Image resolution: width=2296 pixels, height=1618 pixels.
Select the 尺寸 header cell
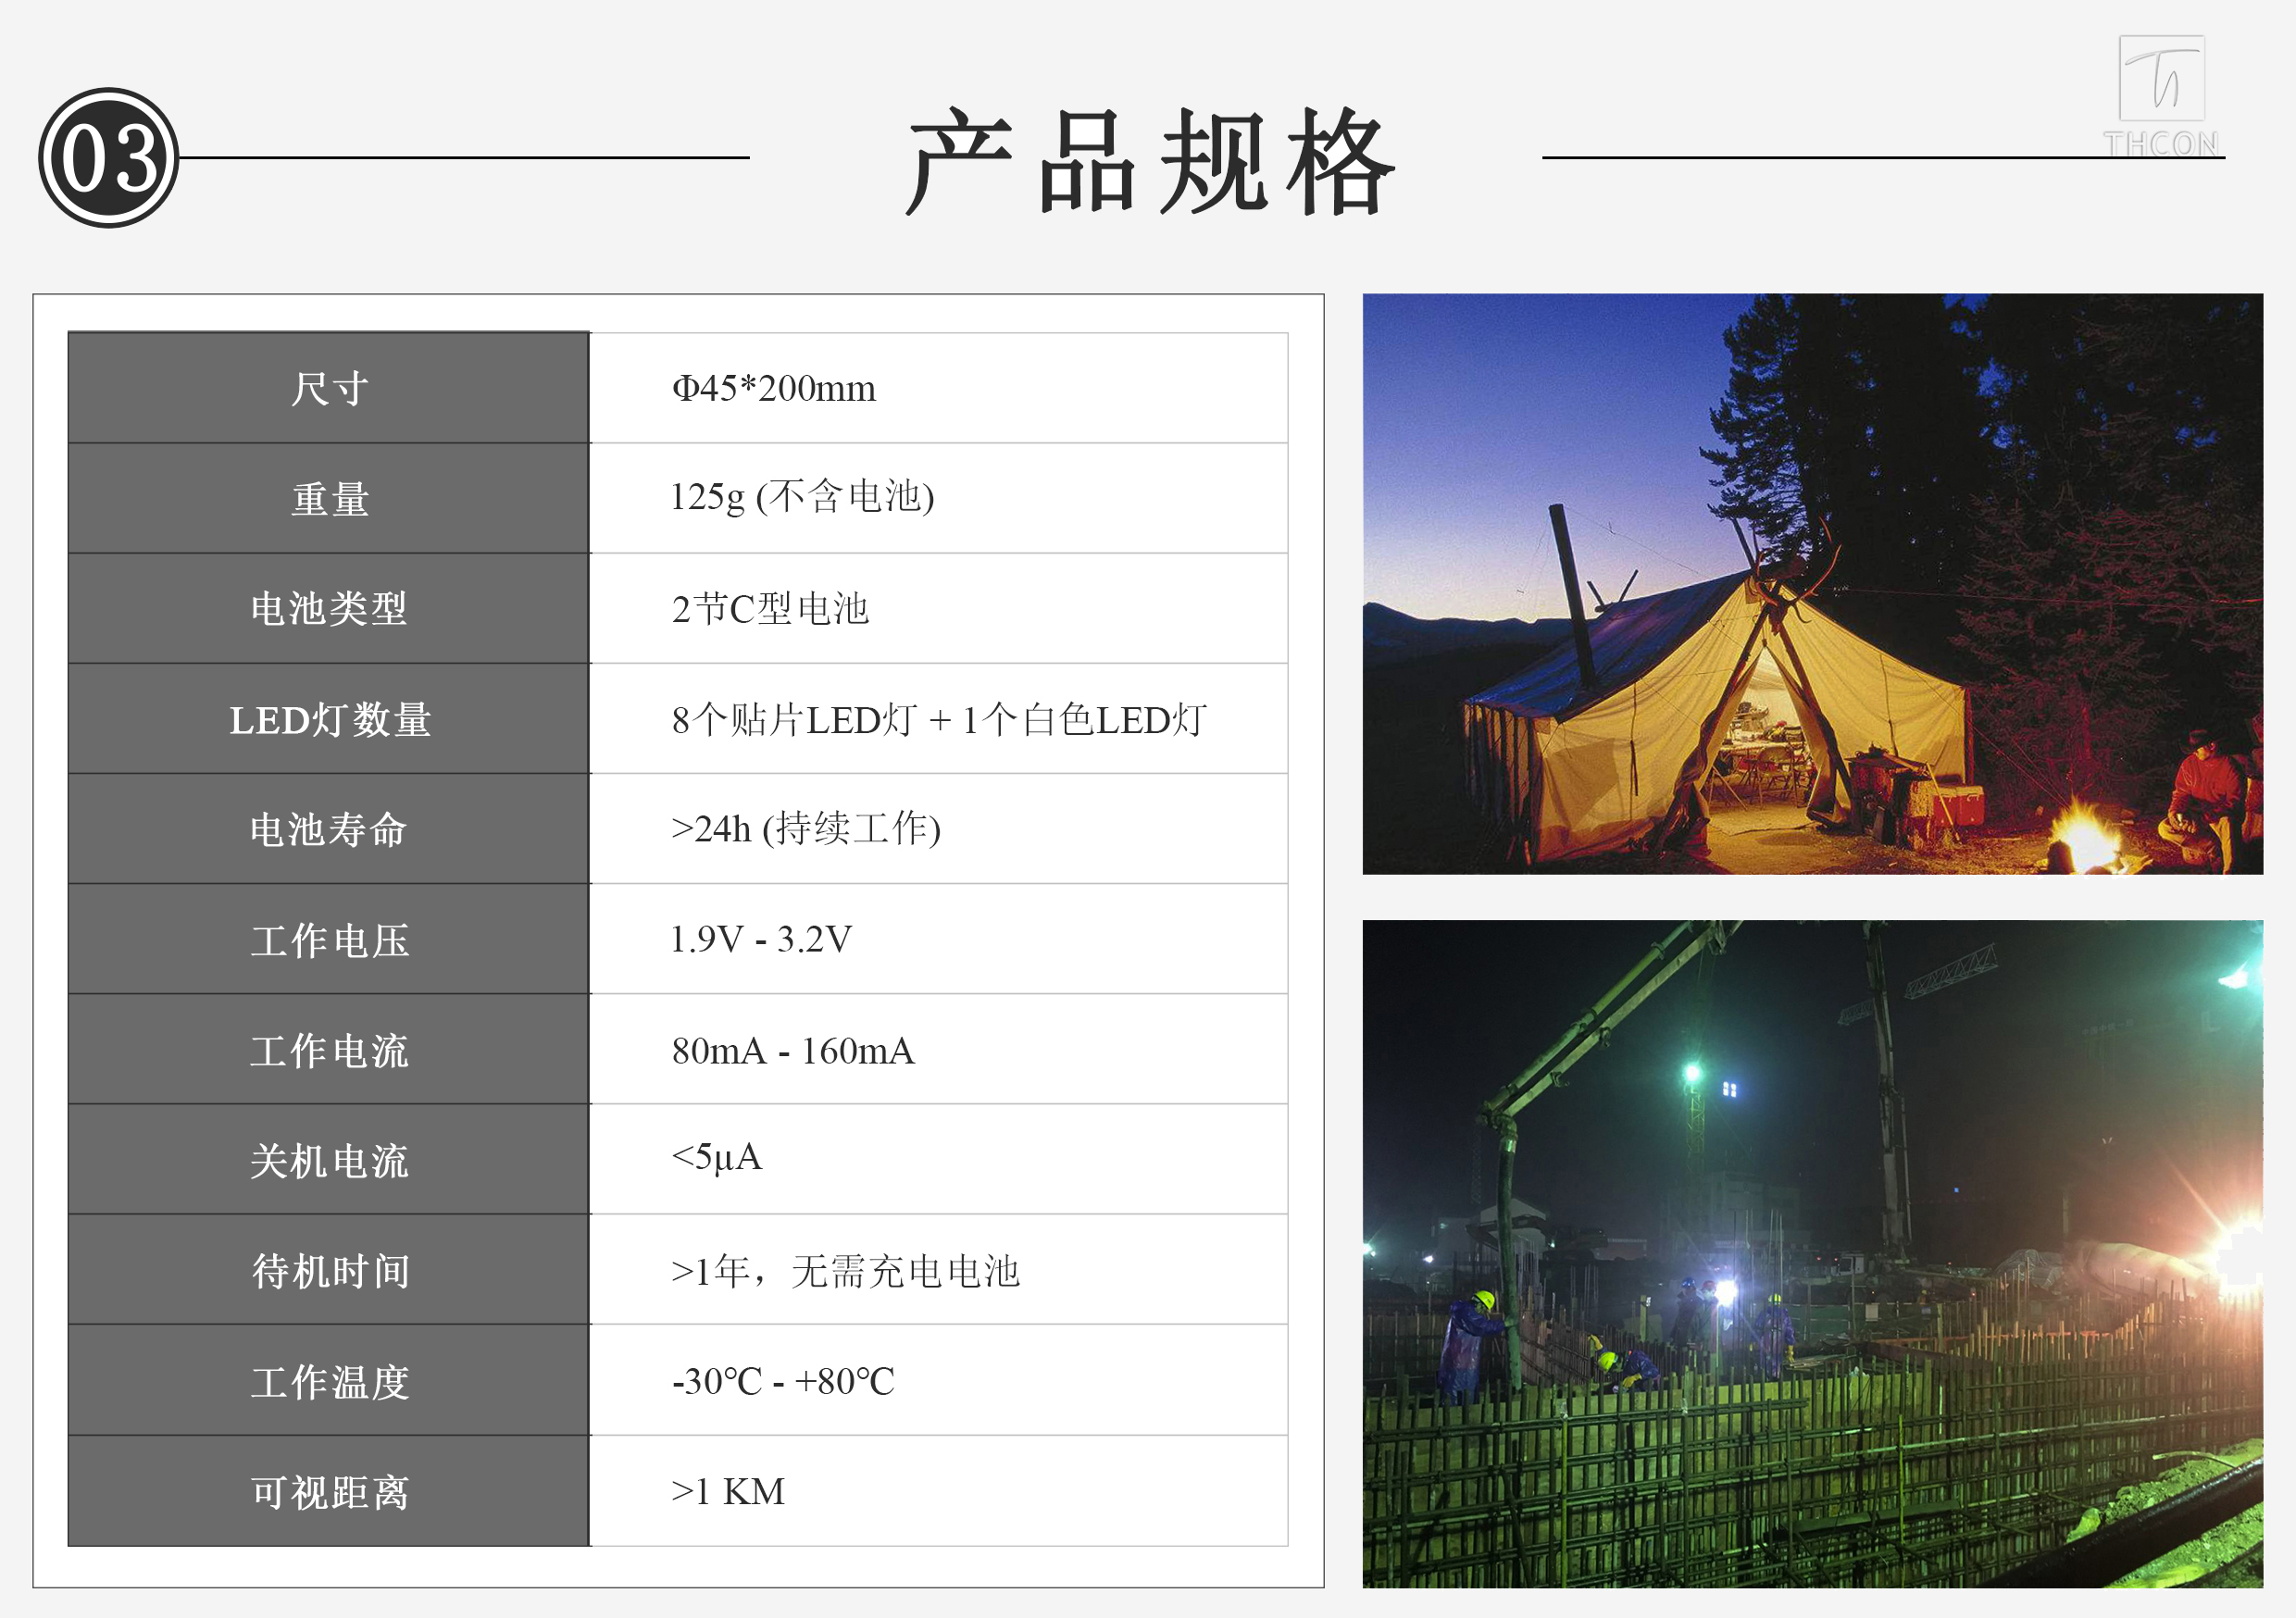point(329,388)
